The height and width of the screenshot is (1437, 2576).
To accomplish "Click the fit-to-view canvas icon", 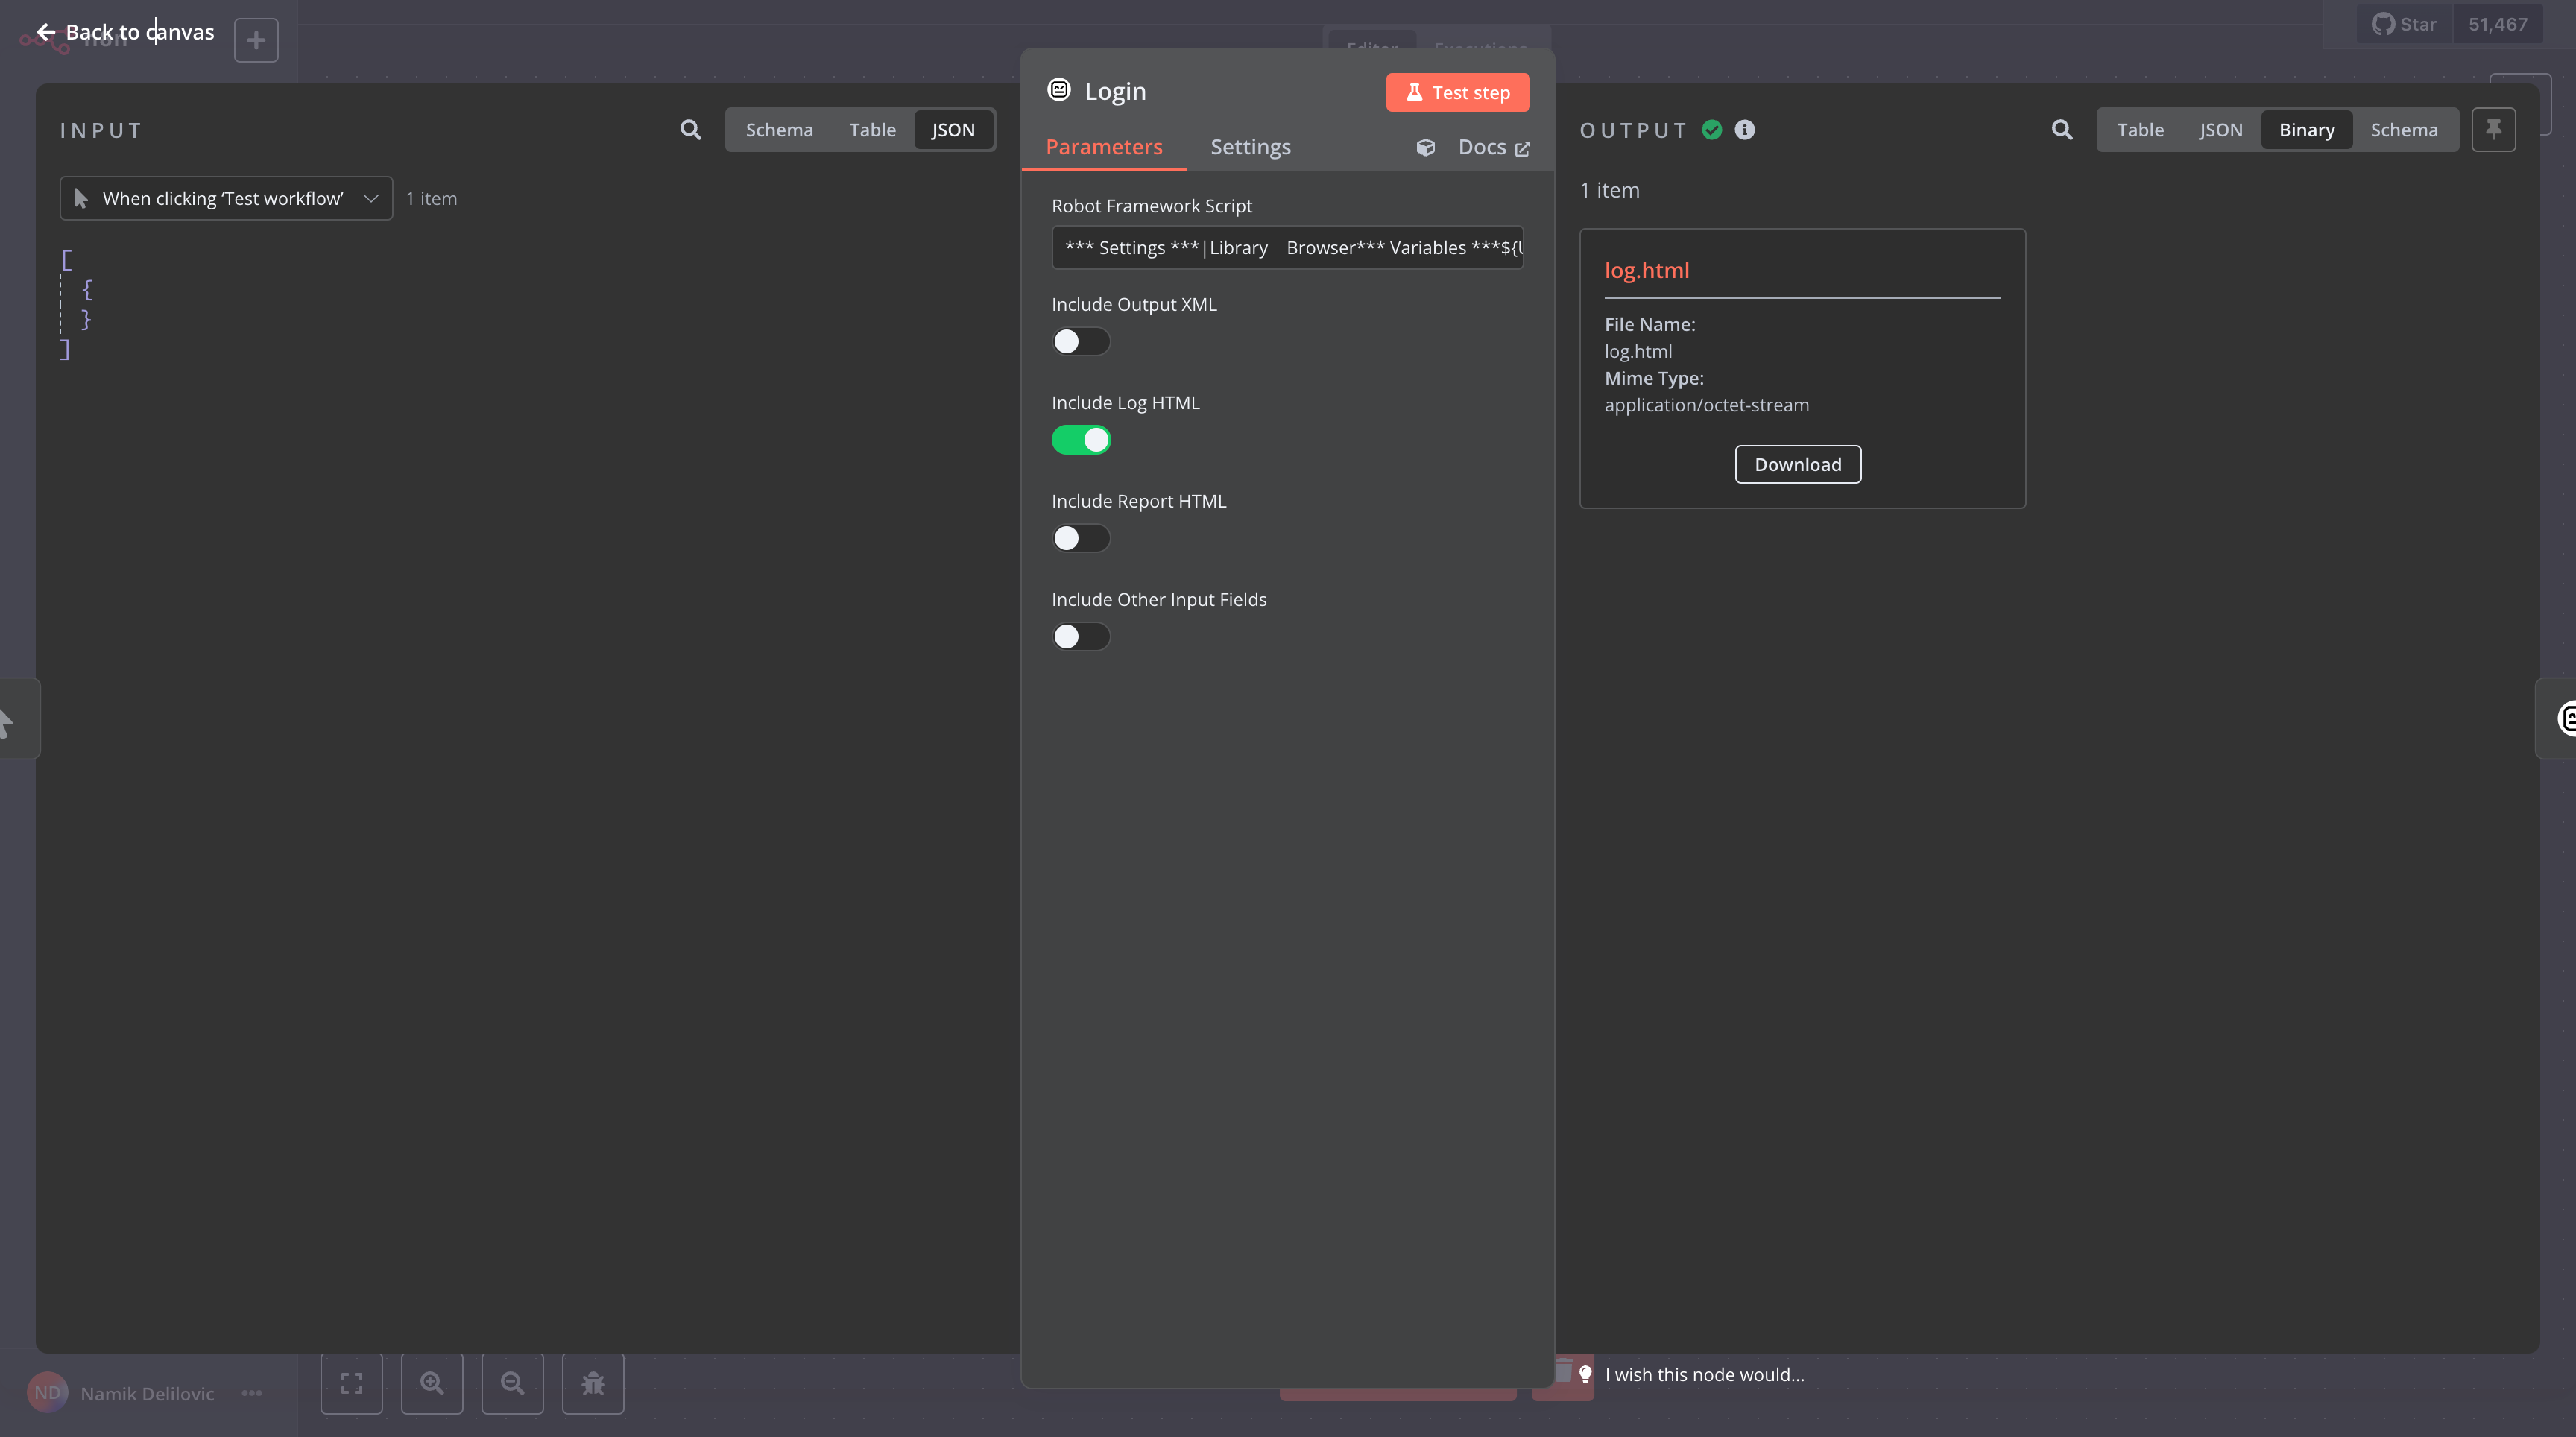I will [x=351, y=1383].
